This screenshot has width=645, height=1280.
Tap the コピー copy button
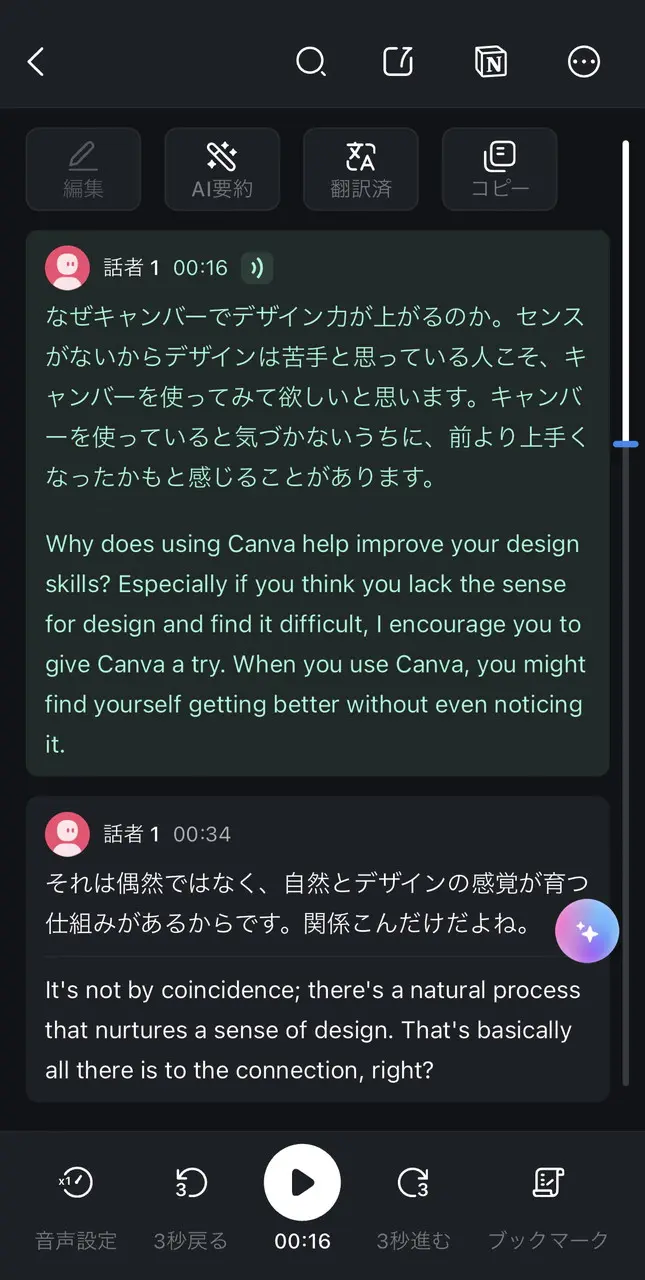coord(500,169)
